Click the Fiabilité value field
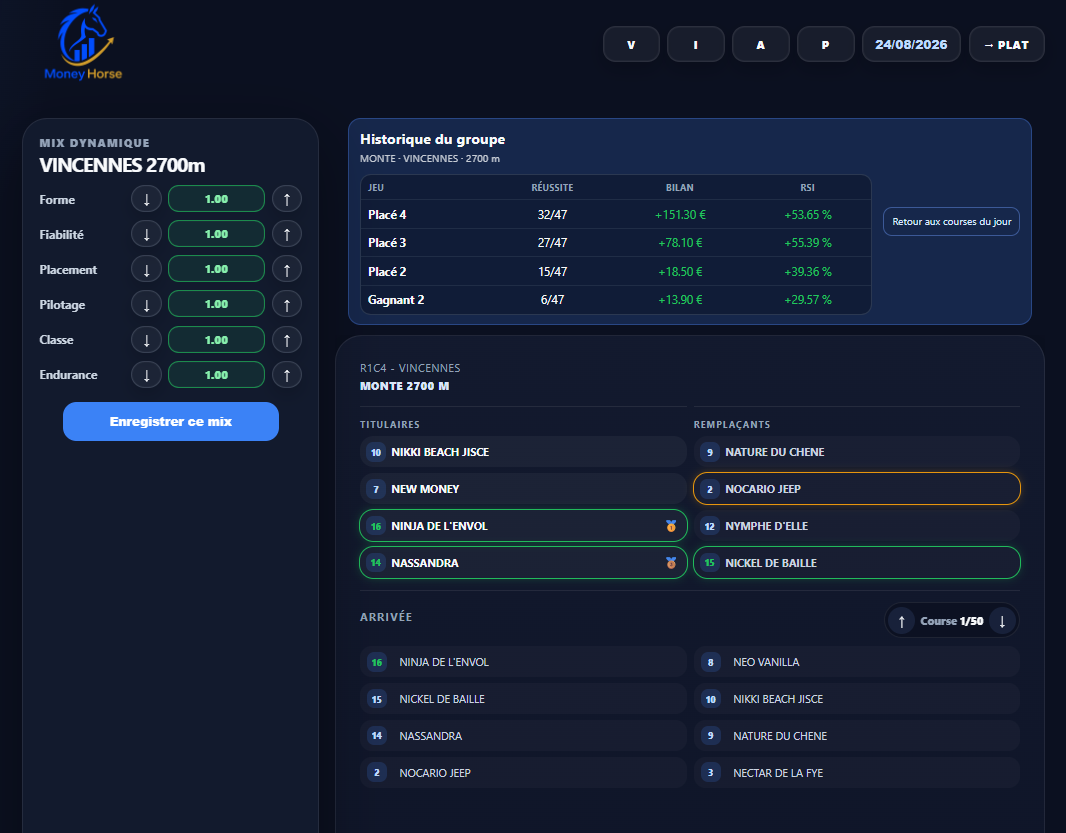Image resolution: width=1066 pixels, height=833 pixels. [x=216, y=234]
